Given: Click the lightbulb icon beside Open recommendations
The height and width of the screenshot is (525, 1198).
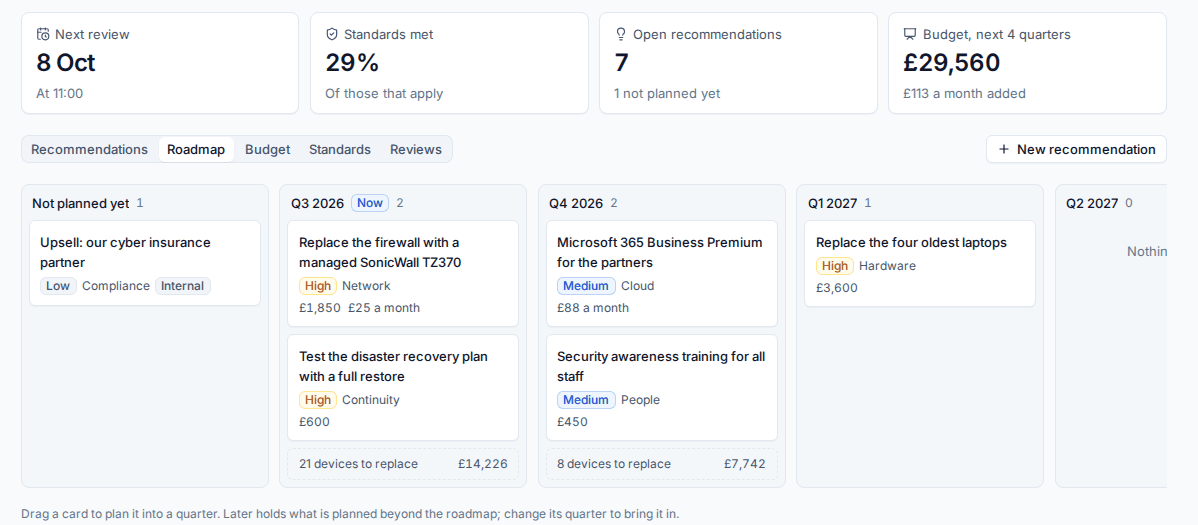Looking at the screenshot, I should (x=620, y=34).
